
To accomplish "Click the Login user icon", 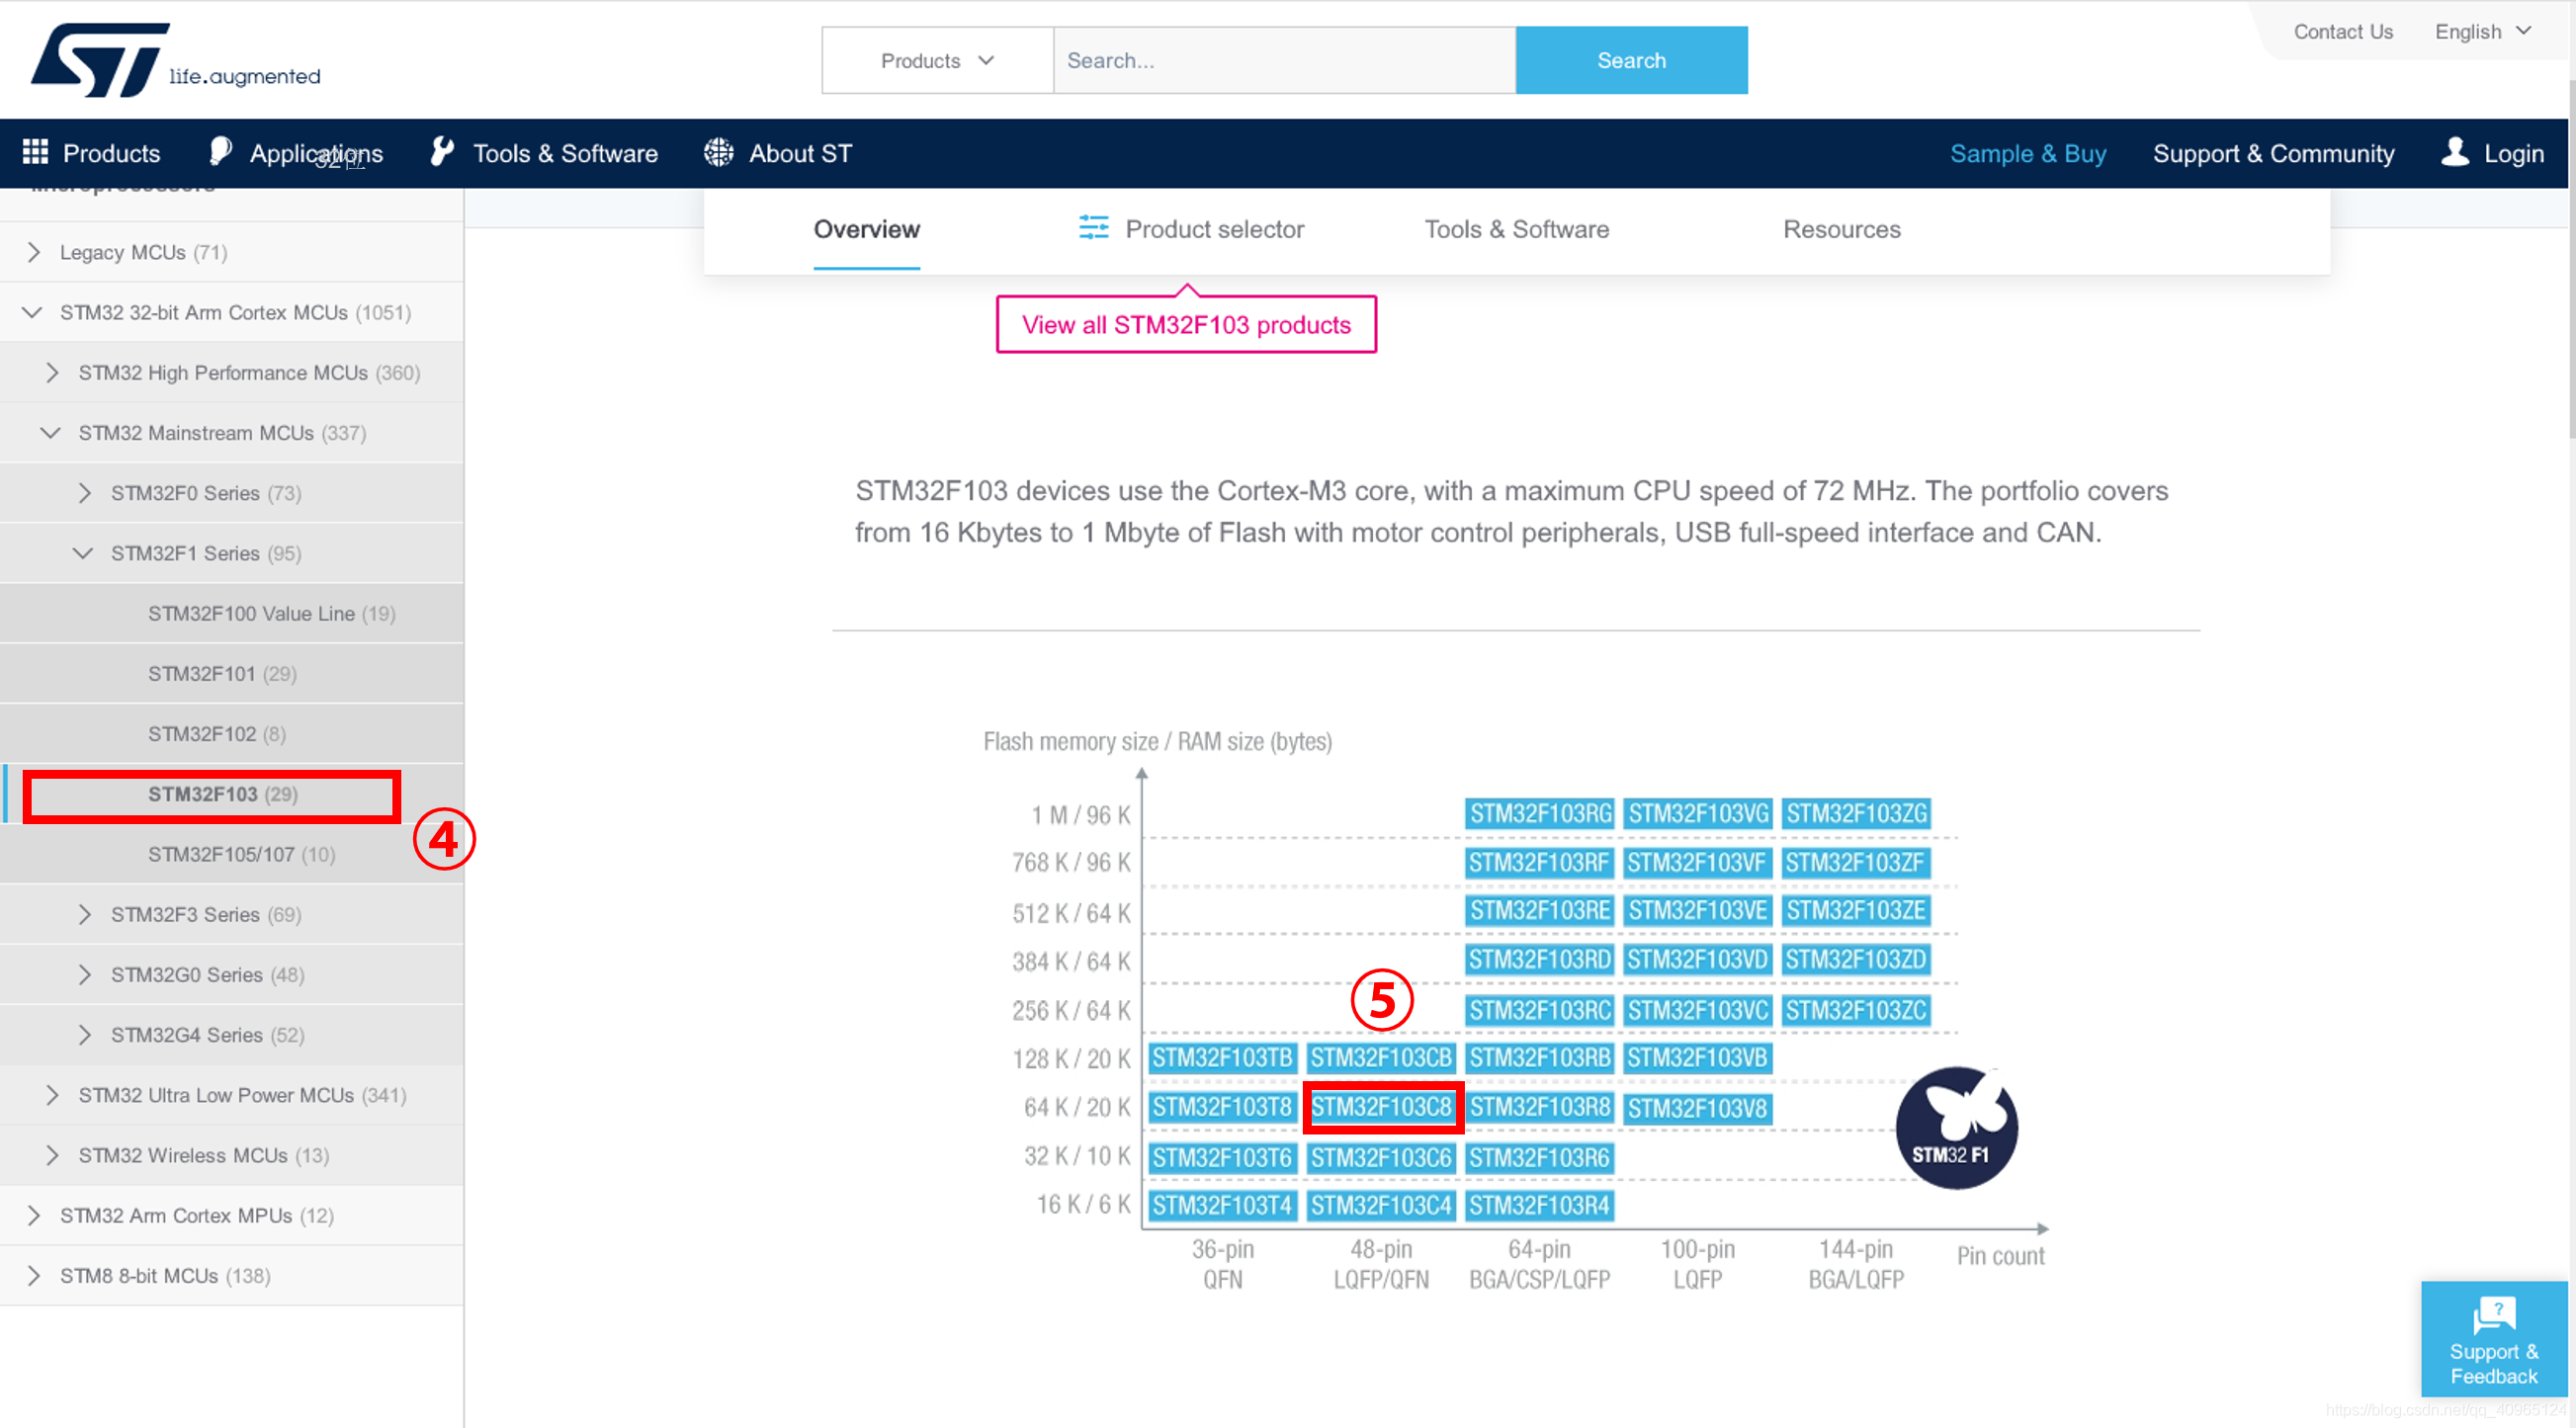I will (2454, 152).
